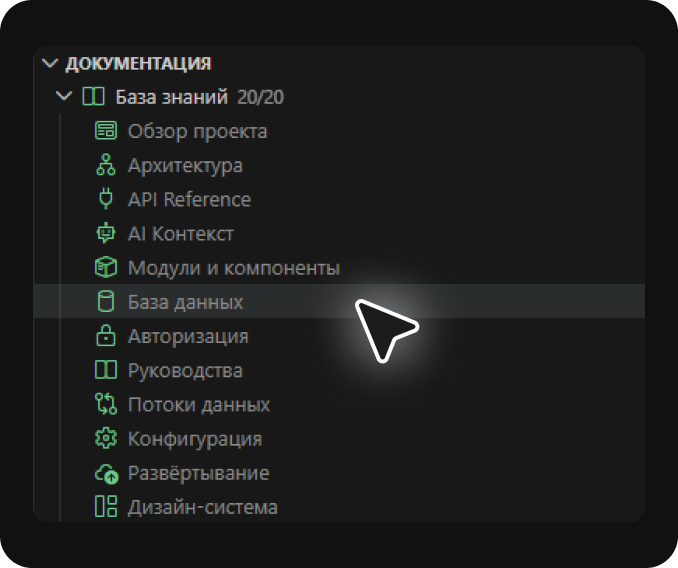Click the Конфигурация gear icon
The image size is (678, 568).
coord(105,438)
